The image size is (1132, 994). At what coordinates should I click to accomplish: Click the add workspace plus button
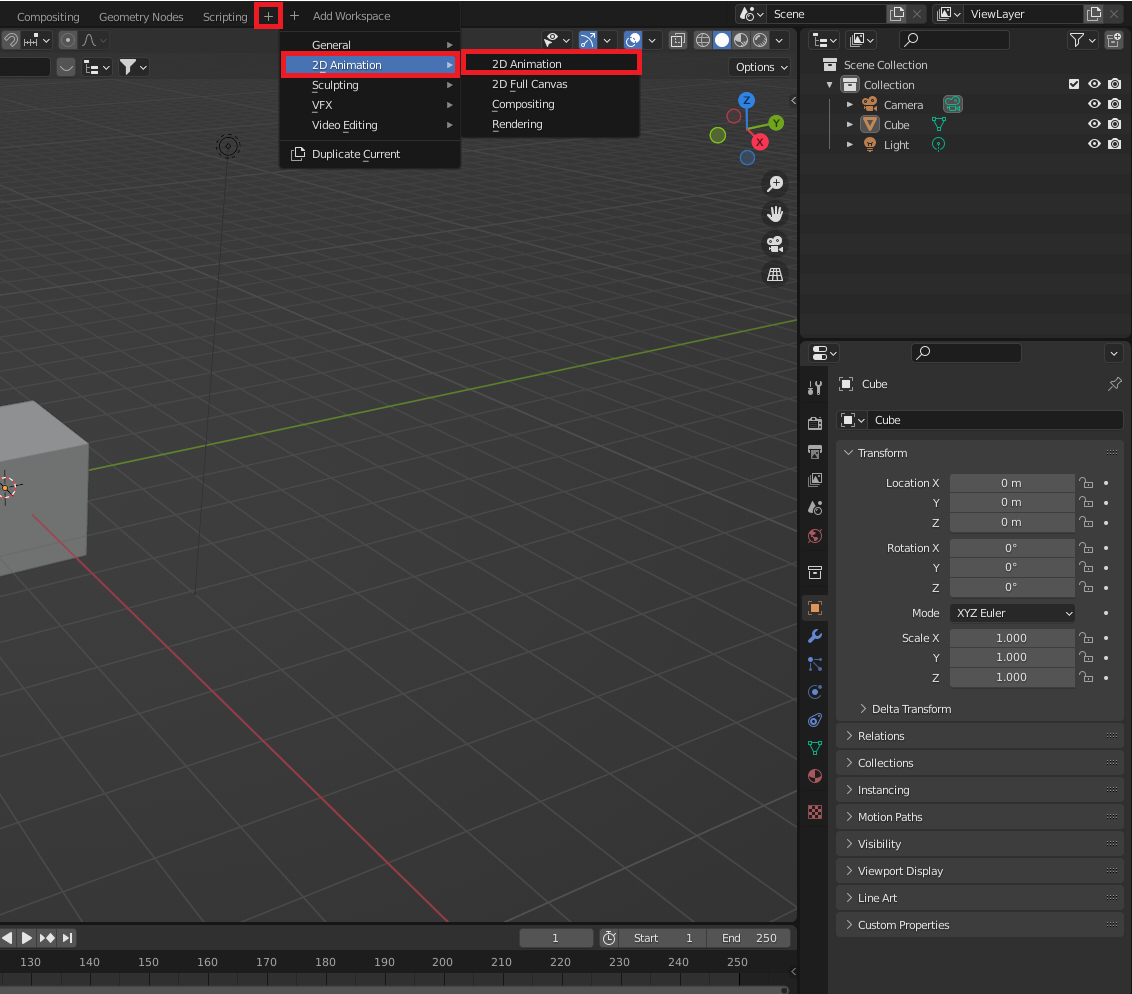(x=268, y=16)
